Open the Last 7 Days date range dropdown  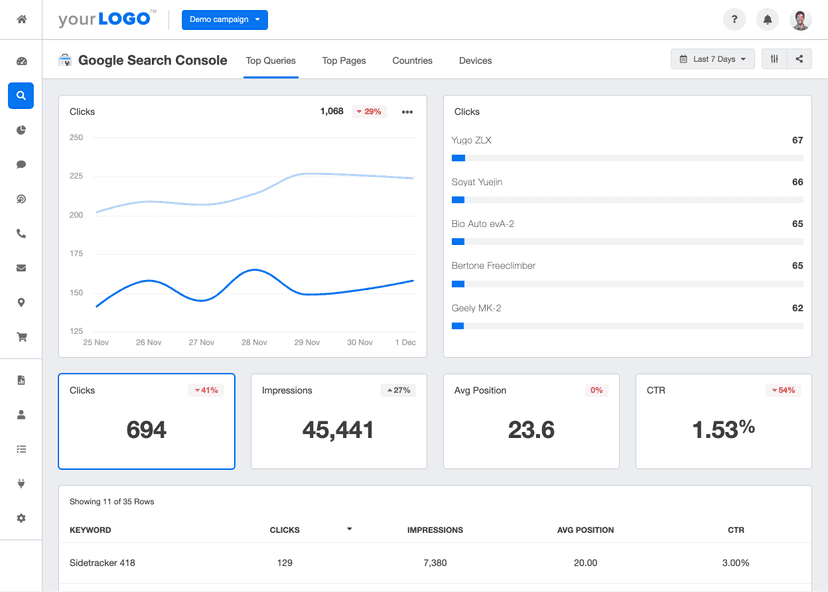[x=712, y=59]
